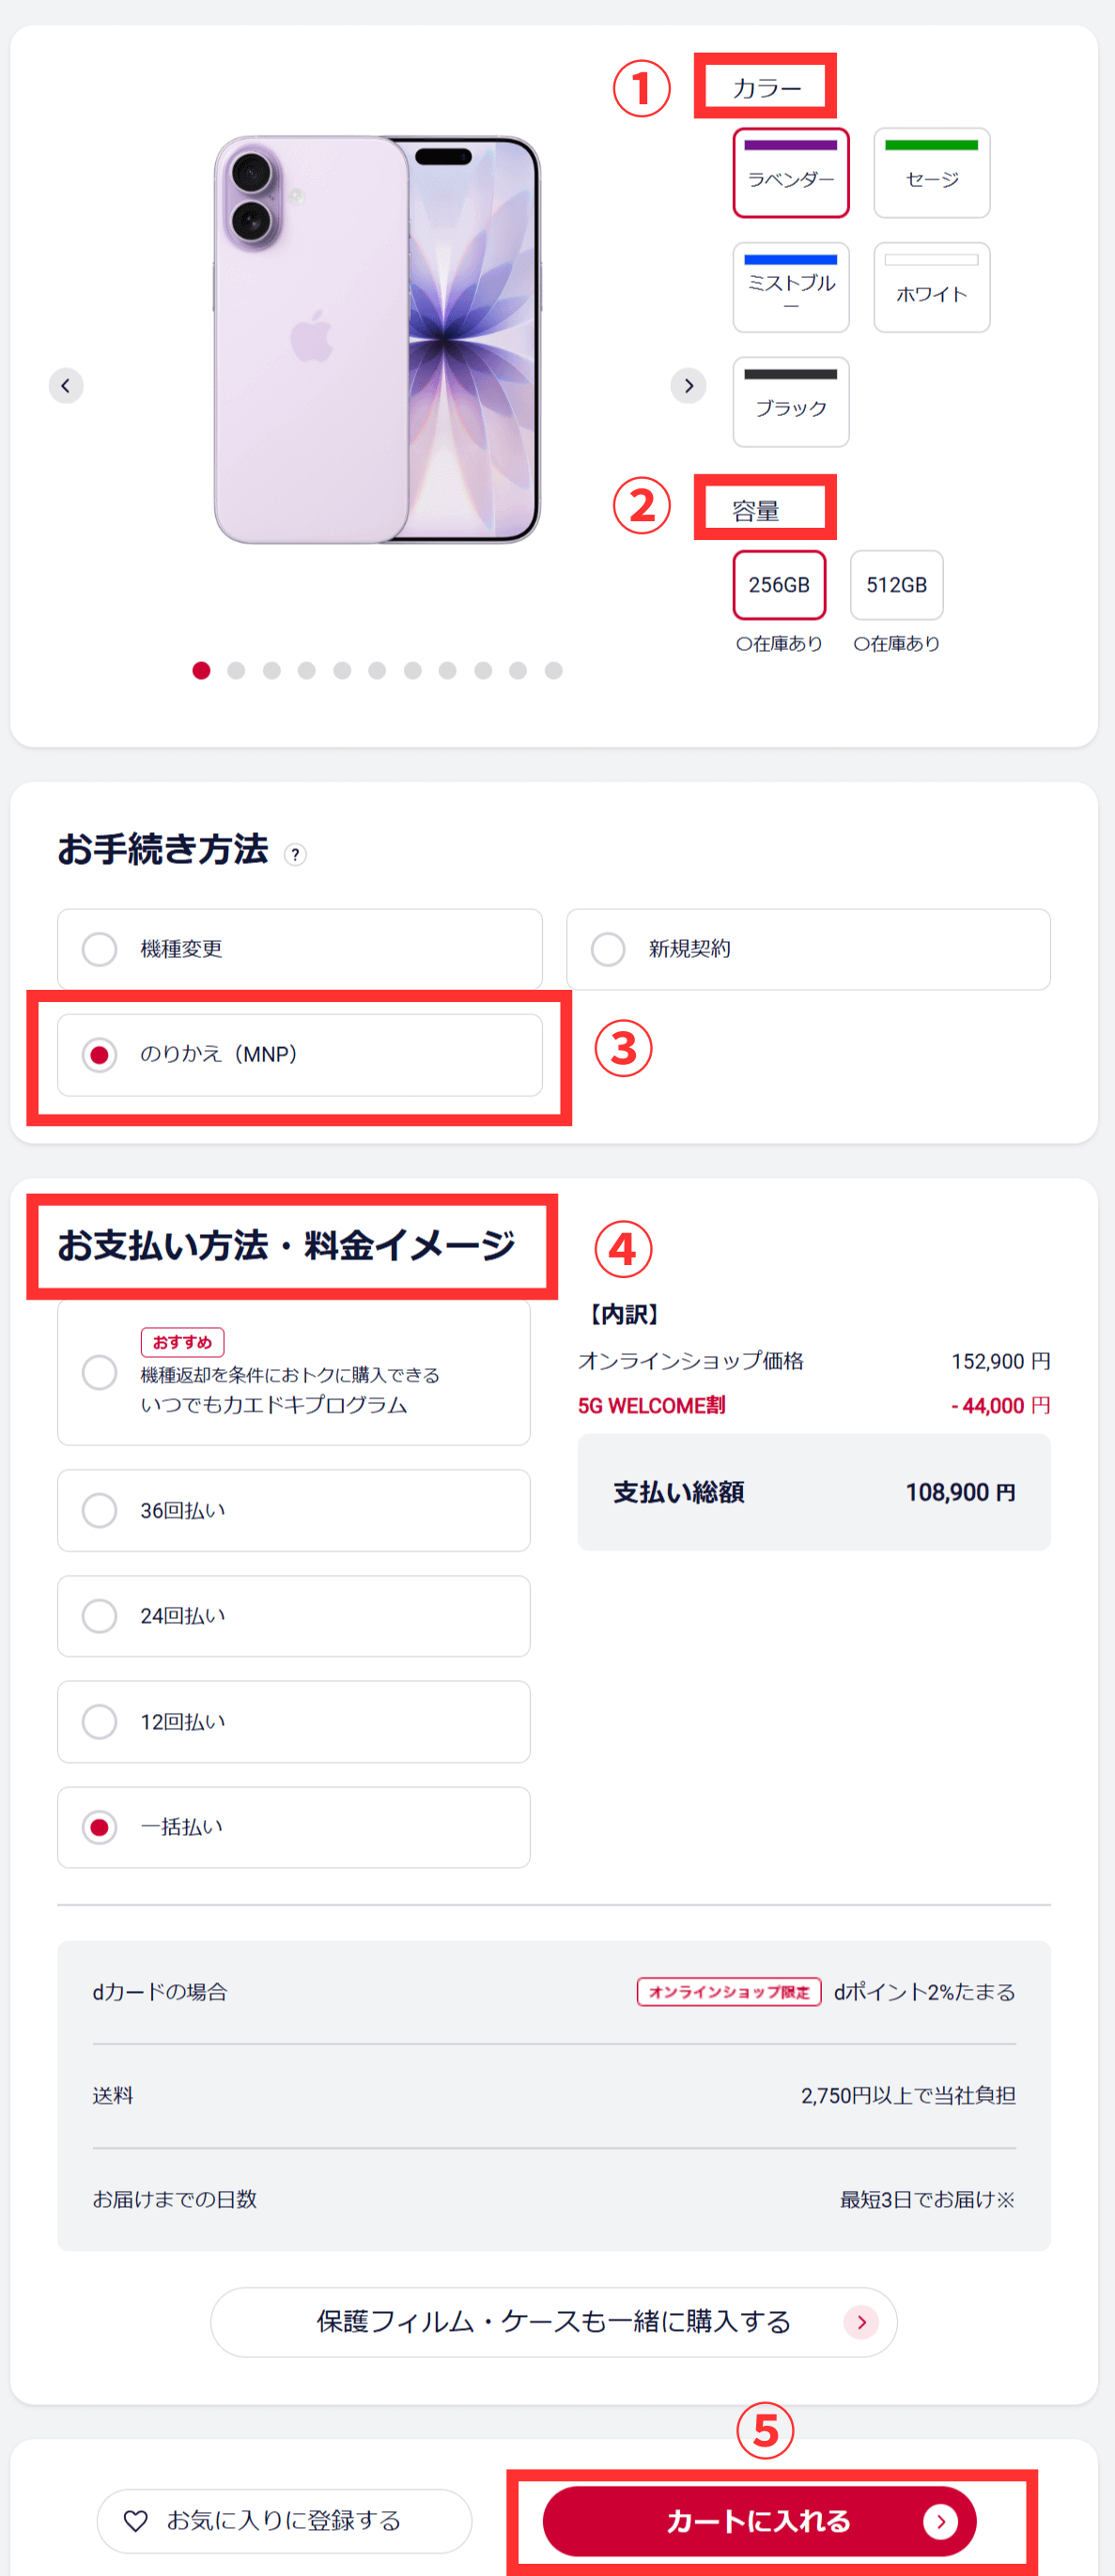Image resolution: width=1115 pixels, height=2576 pixels.
Task: Jump to the last carousel image dot
Action: [553, 671]
